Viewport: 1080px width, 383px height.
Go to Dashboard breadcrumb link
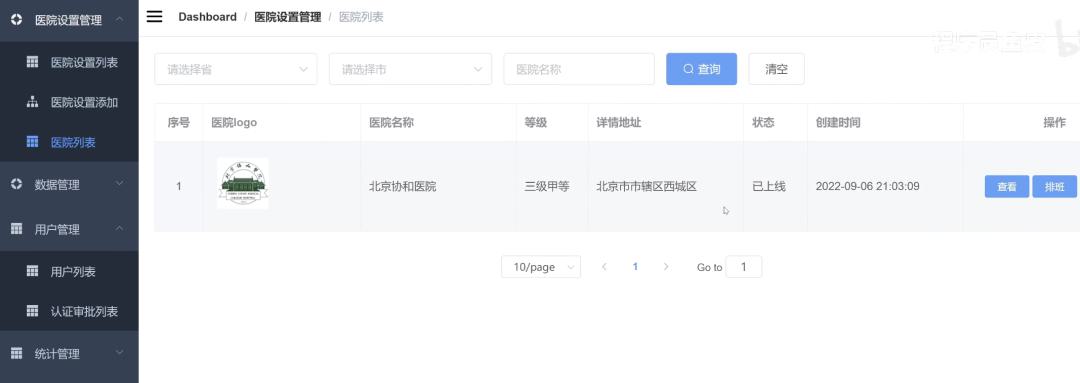207,17
